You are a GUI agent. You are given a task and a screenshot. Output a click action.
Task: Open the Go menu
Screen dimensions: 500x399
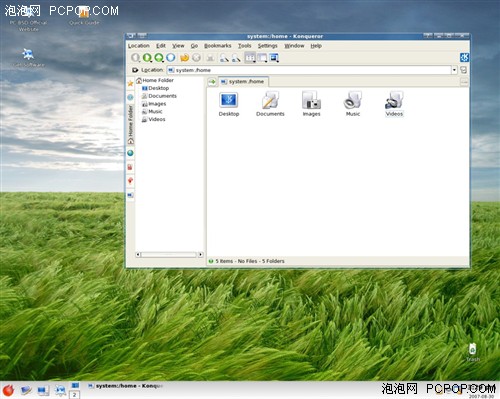pyautogui.click(x=194, y=46)
